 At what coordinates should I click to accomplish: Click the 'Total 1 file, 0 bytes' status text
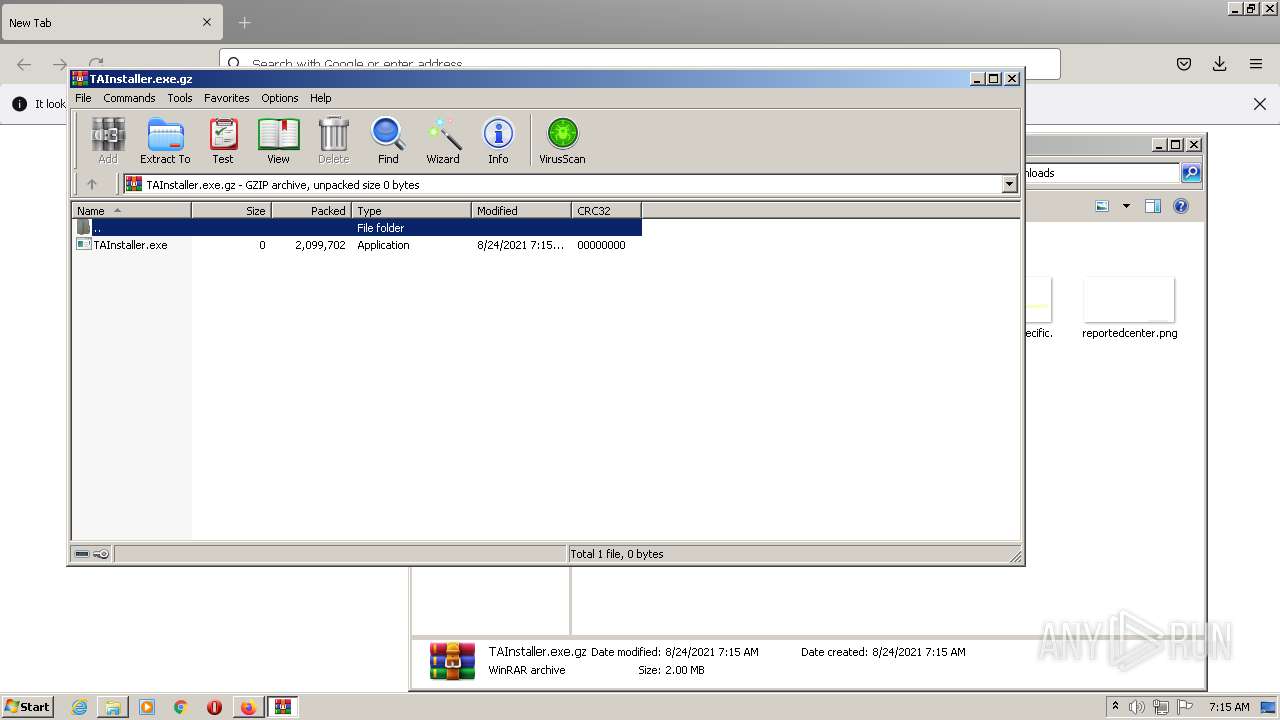(x=617, y=554)
